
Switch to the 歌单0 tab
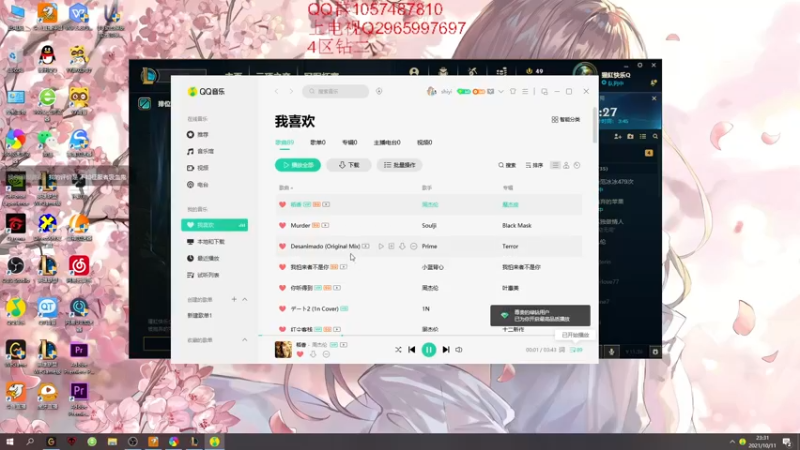click(317, 143)
